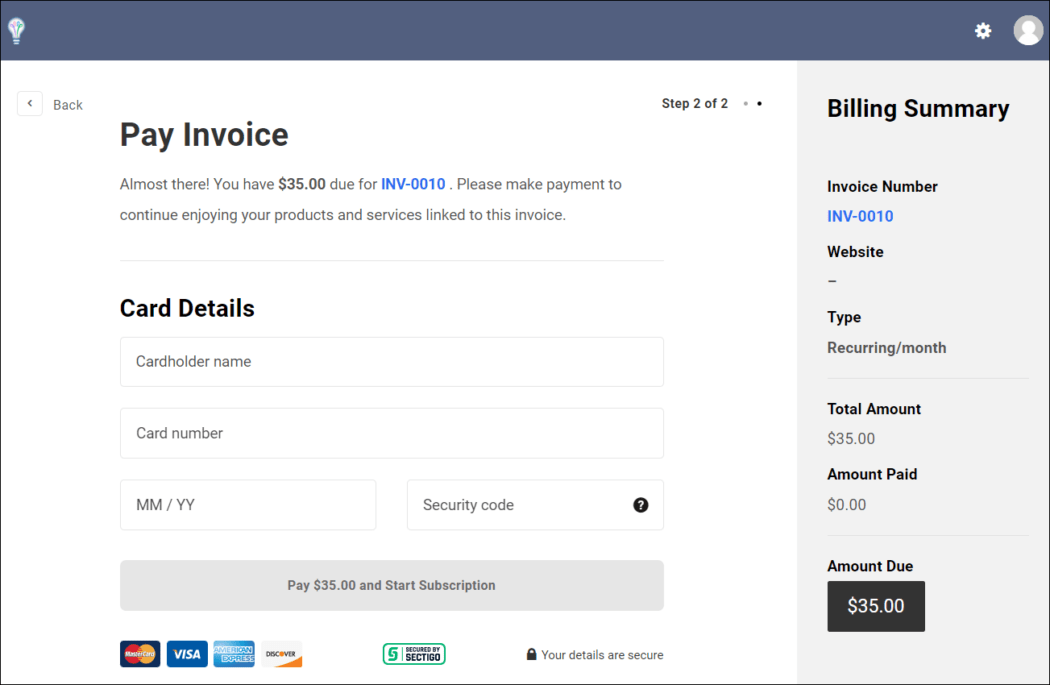Click the Security code field
The image size is (1050, 685).
[520, 505]
